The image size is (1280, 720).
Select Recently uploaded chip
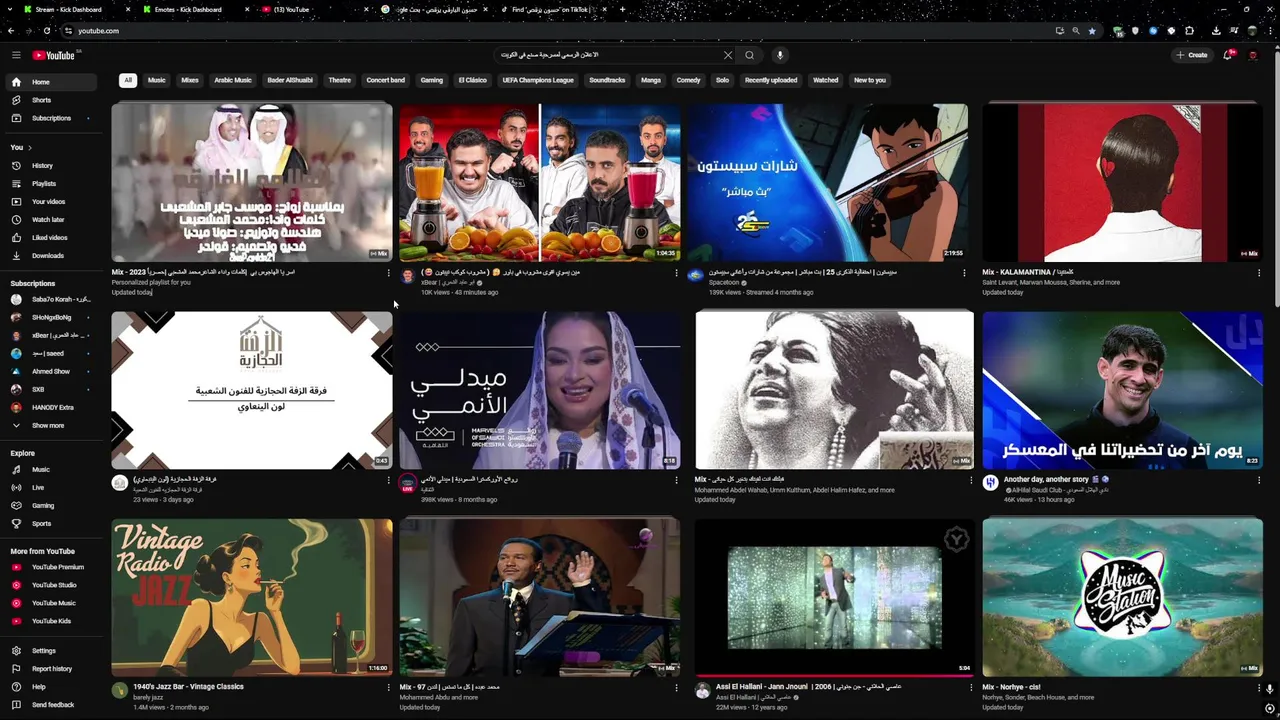771,80
